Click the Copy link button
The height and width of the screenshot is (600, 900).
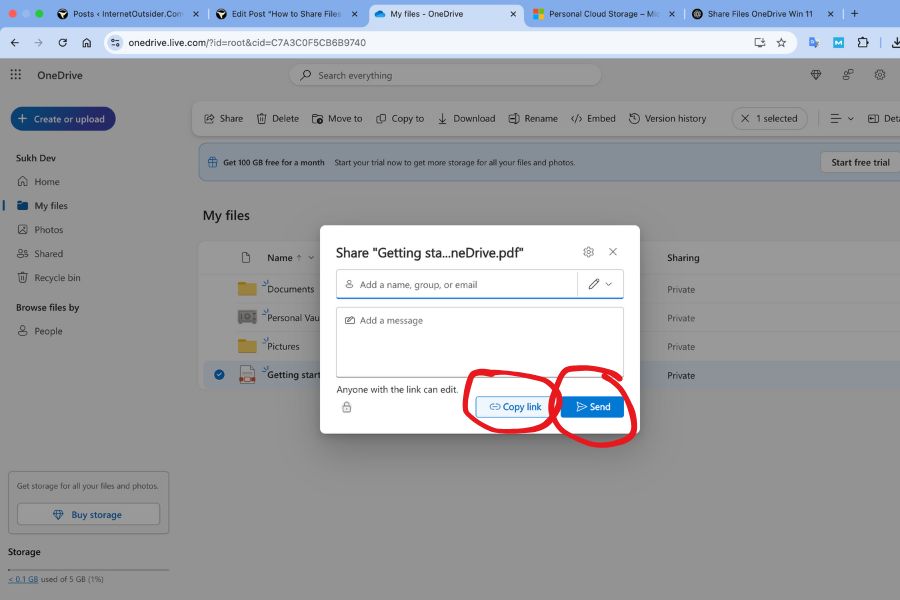tap(515, 407)
